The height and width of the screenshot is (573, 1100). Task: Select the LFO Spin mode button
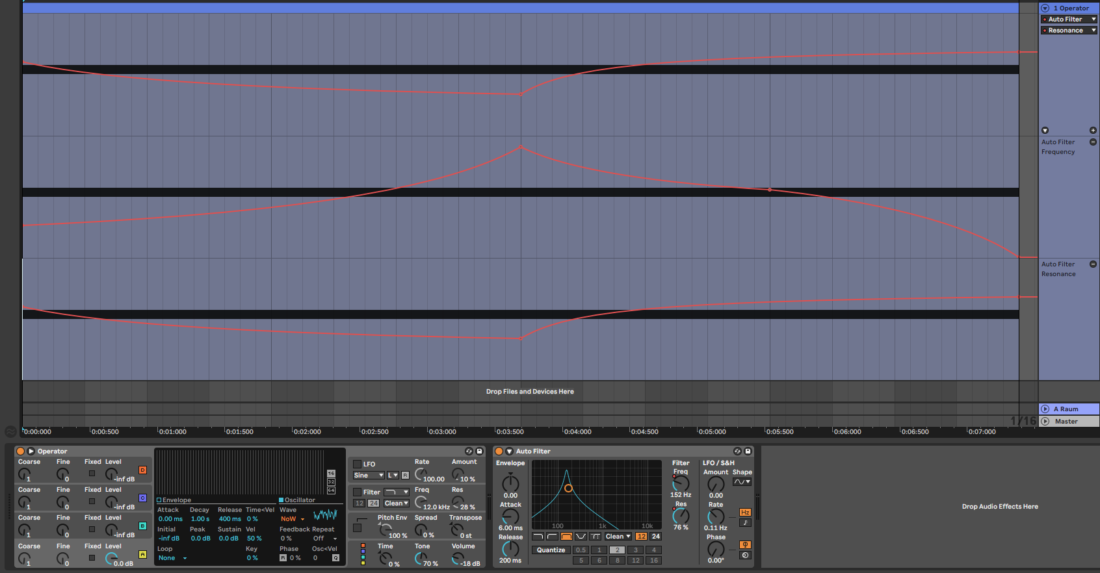745,555
